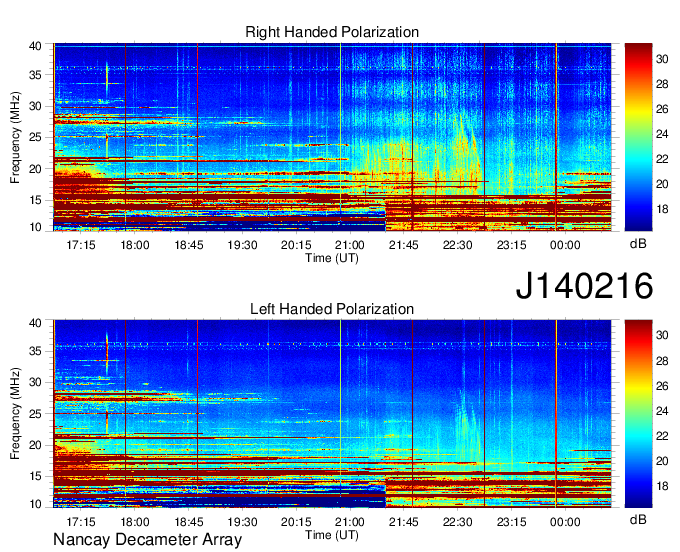Click the dB label under bottom colorbar
The image size is (680, 552).
(x=638, y=519)
